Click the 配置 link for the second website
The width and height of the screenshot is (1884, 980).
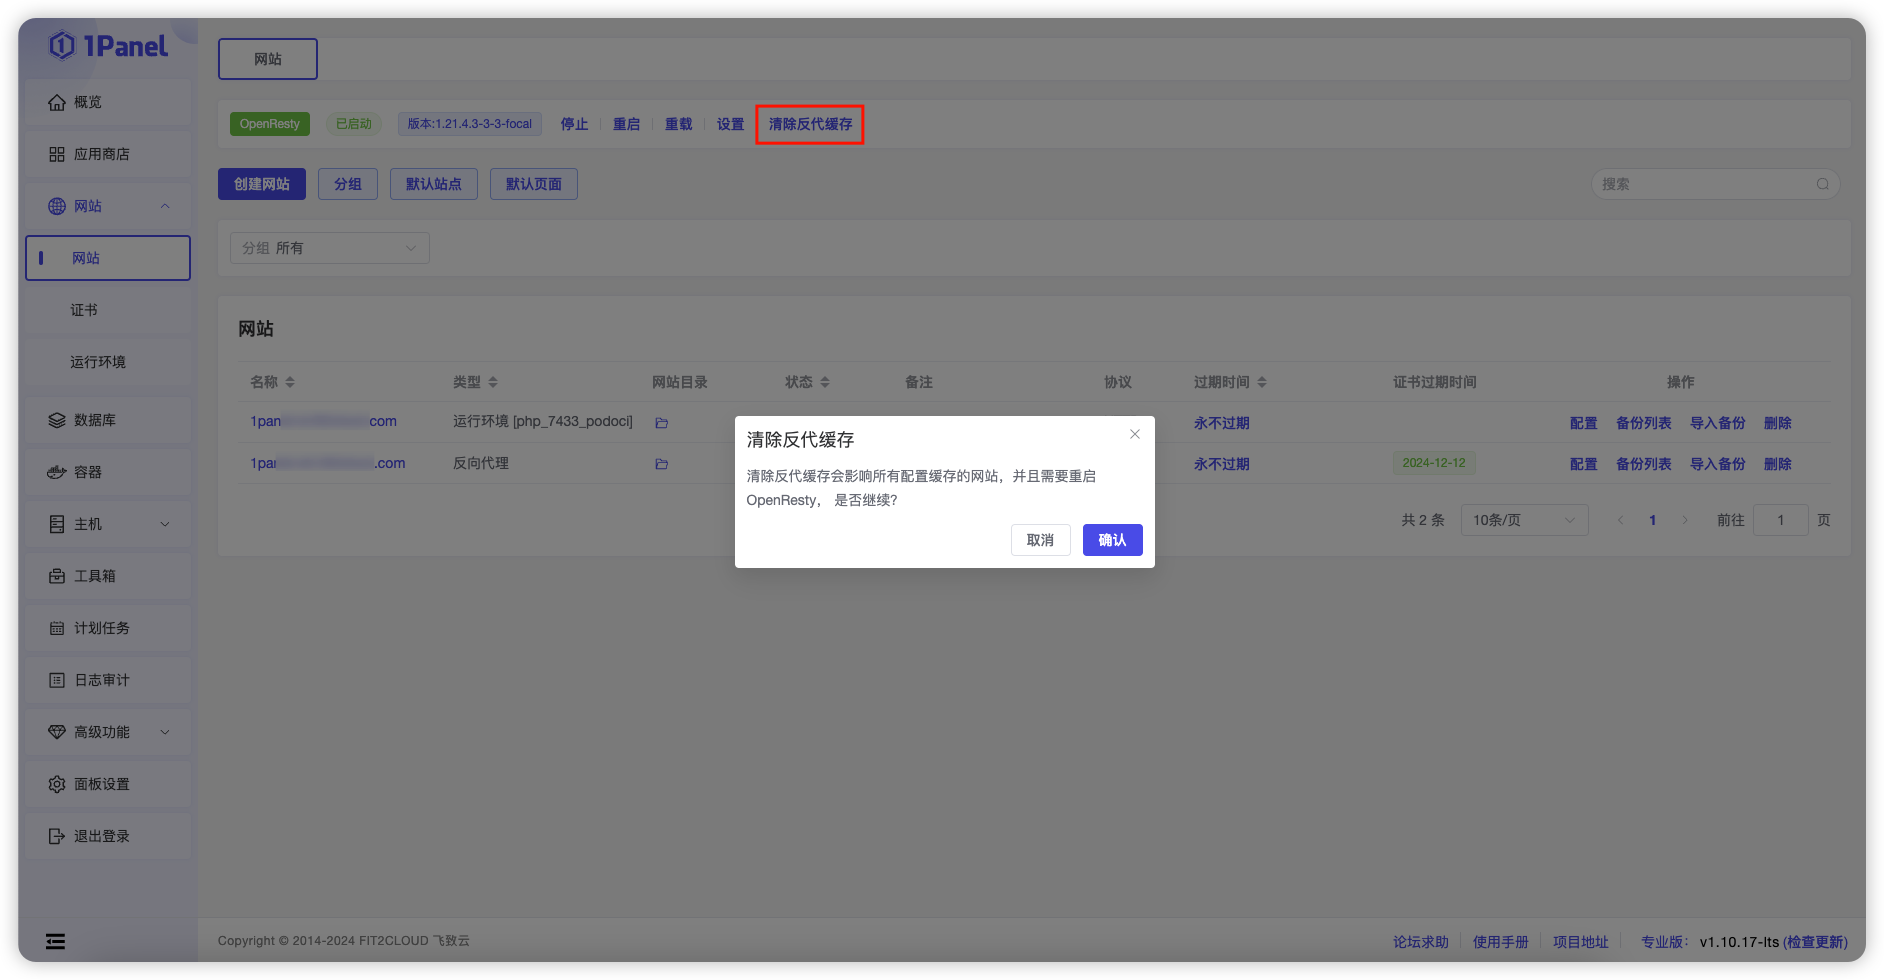[x=1583, y=463]
